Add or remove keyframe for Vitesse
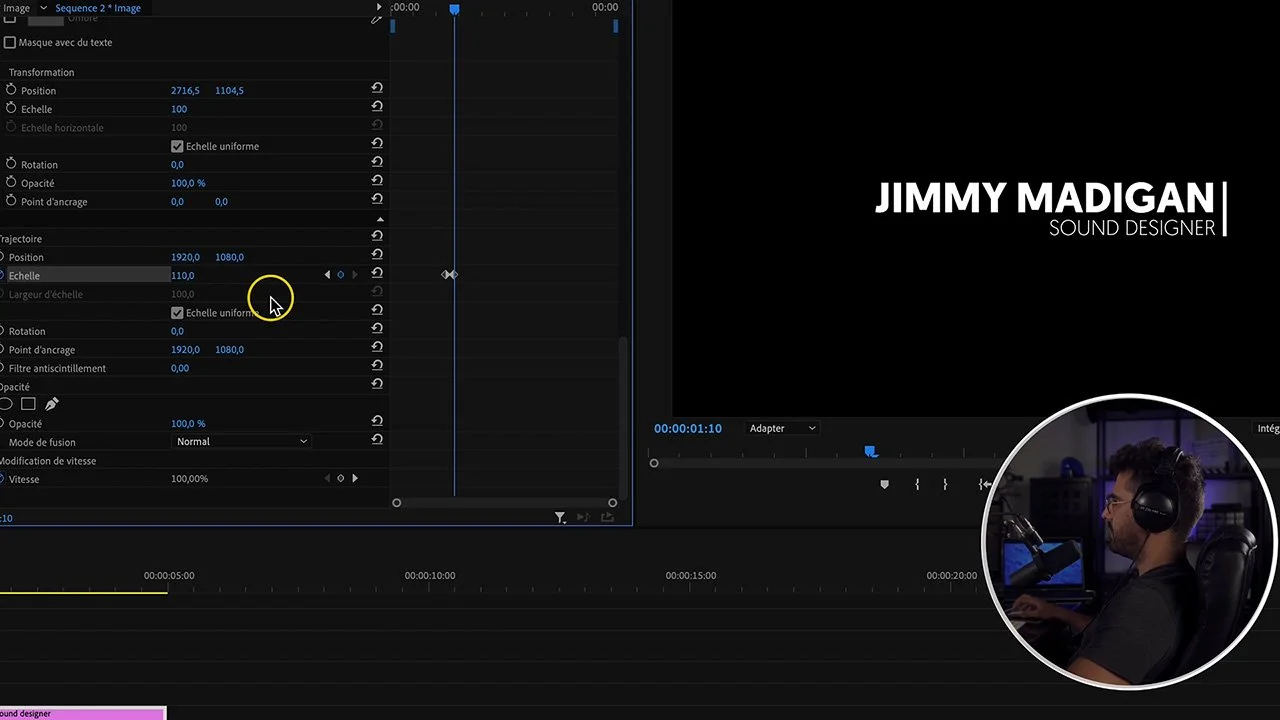The image size is (1280, 720). (x=340, y=479)
